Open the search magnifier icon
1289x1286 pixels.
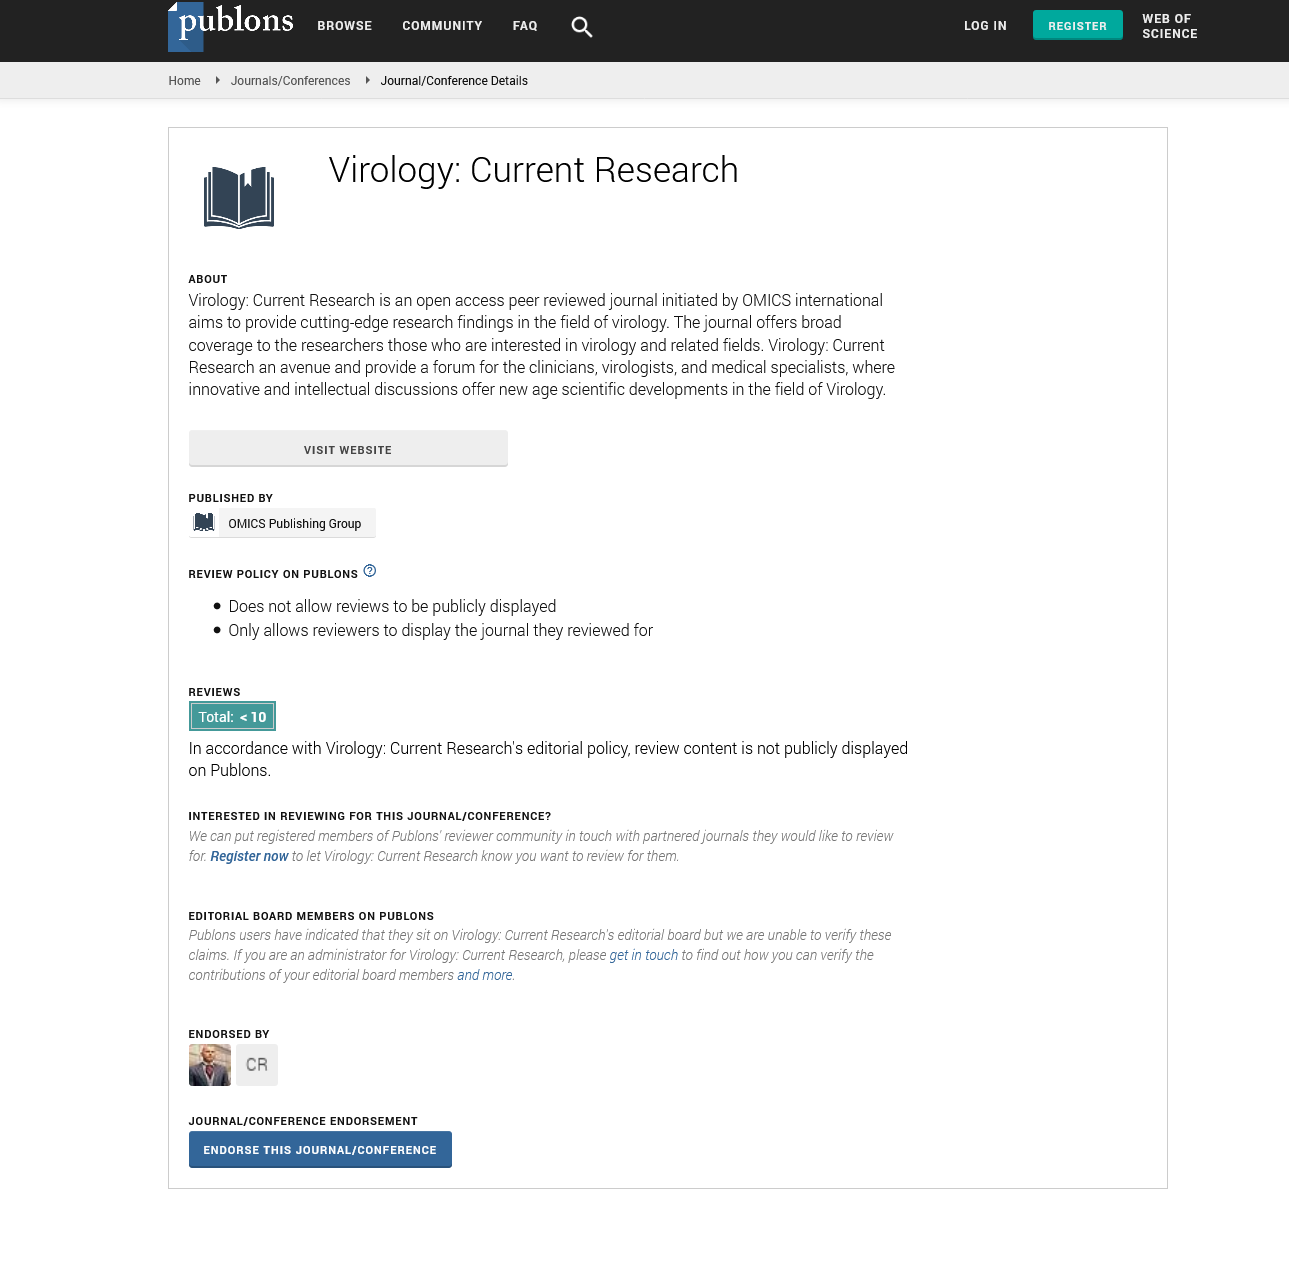pos(581,27)
